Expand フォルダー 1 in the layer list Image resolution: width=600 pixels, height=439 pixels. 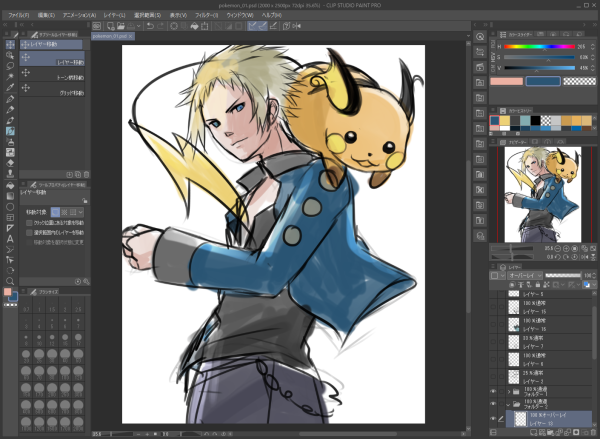point(509,392)
